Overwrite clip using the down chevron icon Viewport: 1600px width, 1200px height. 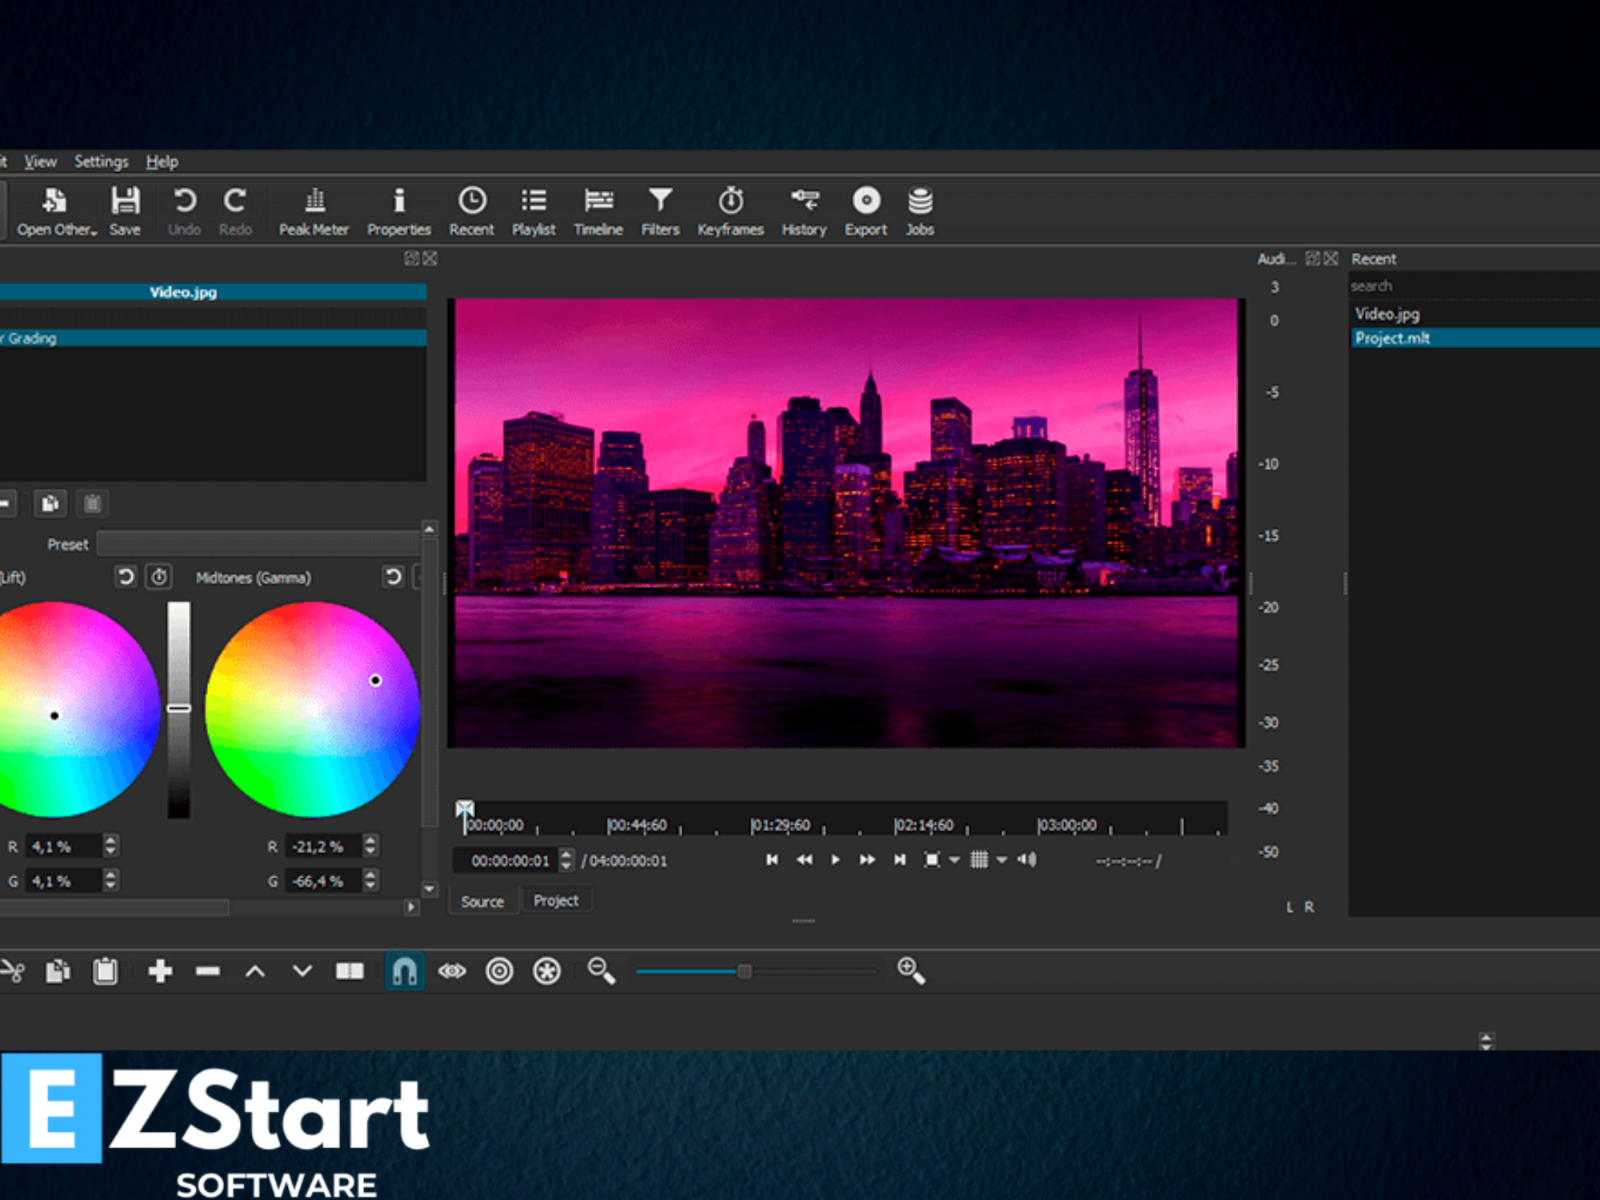pyautogui.click(x=302, y=971)
